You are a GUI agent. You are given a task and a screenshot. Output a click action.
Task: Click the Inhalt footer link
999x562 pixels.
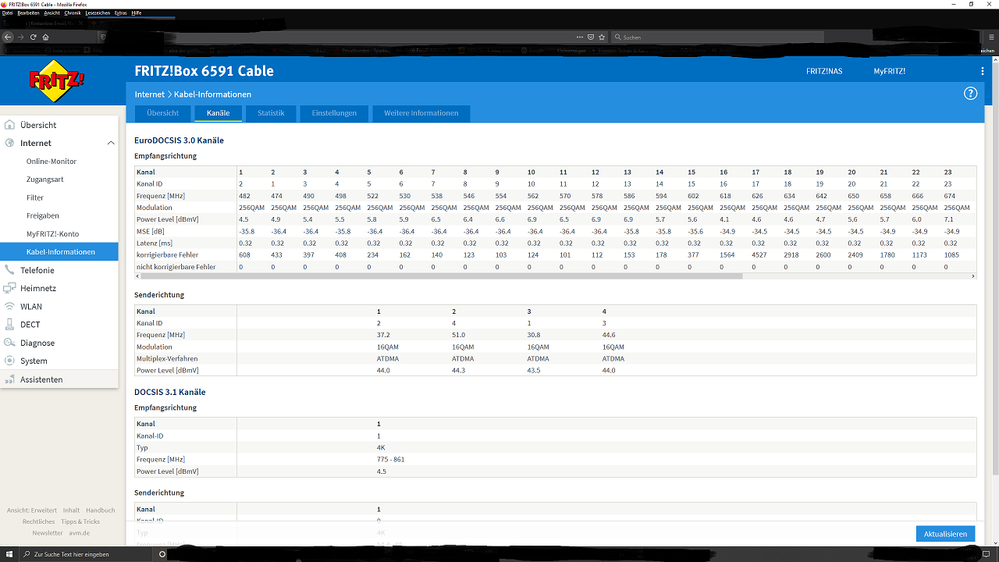point(71,510)
